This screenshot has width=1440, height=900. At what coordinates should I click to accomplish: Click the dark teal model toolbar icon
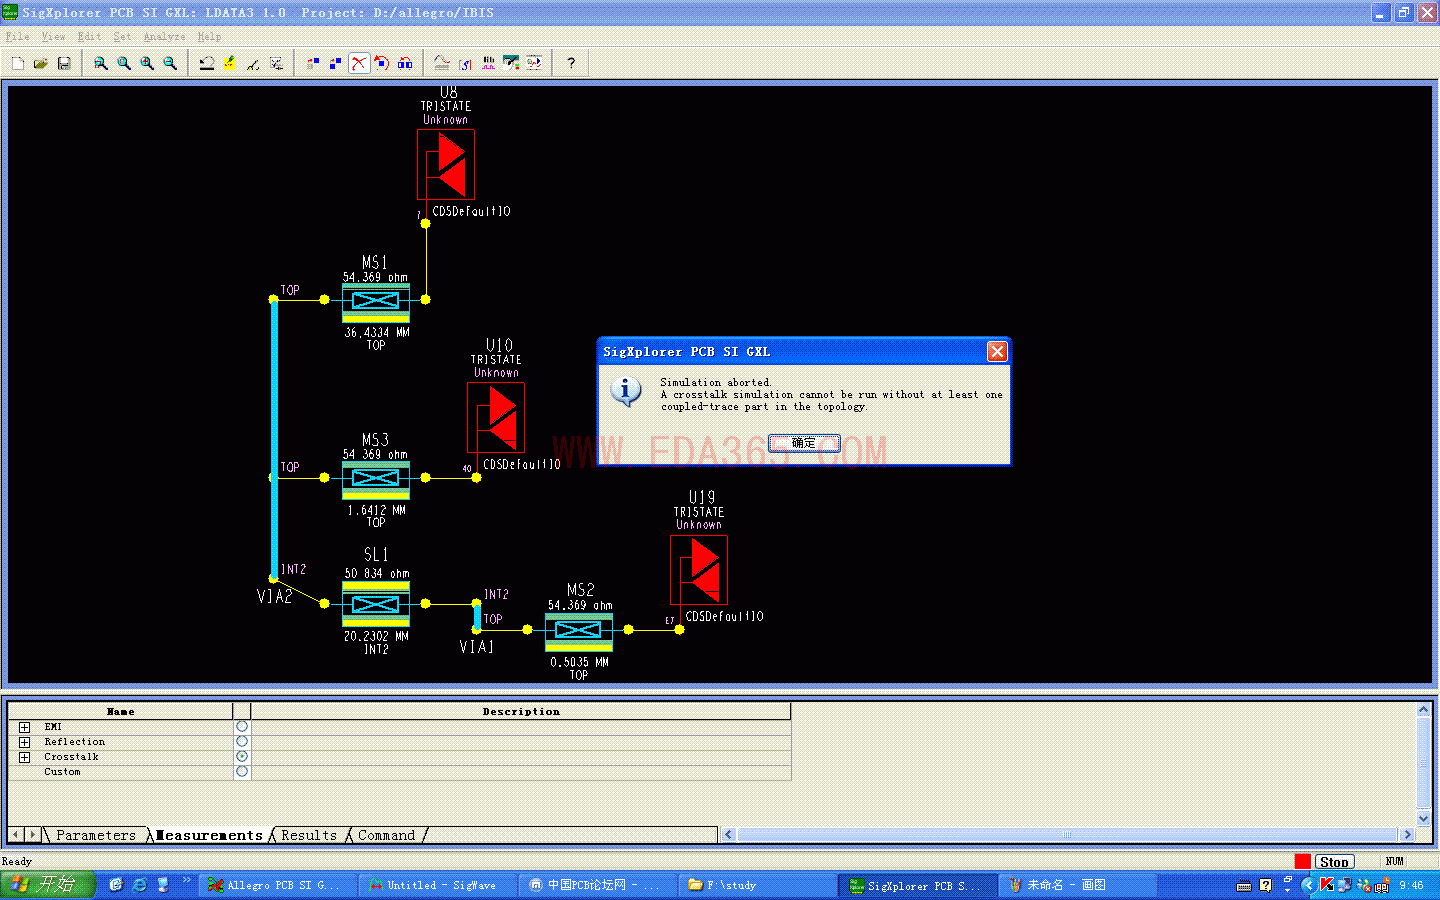click(511, 63)
